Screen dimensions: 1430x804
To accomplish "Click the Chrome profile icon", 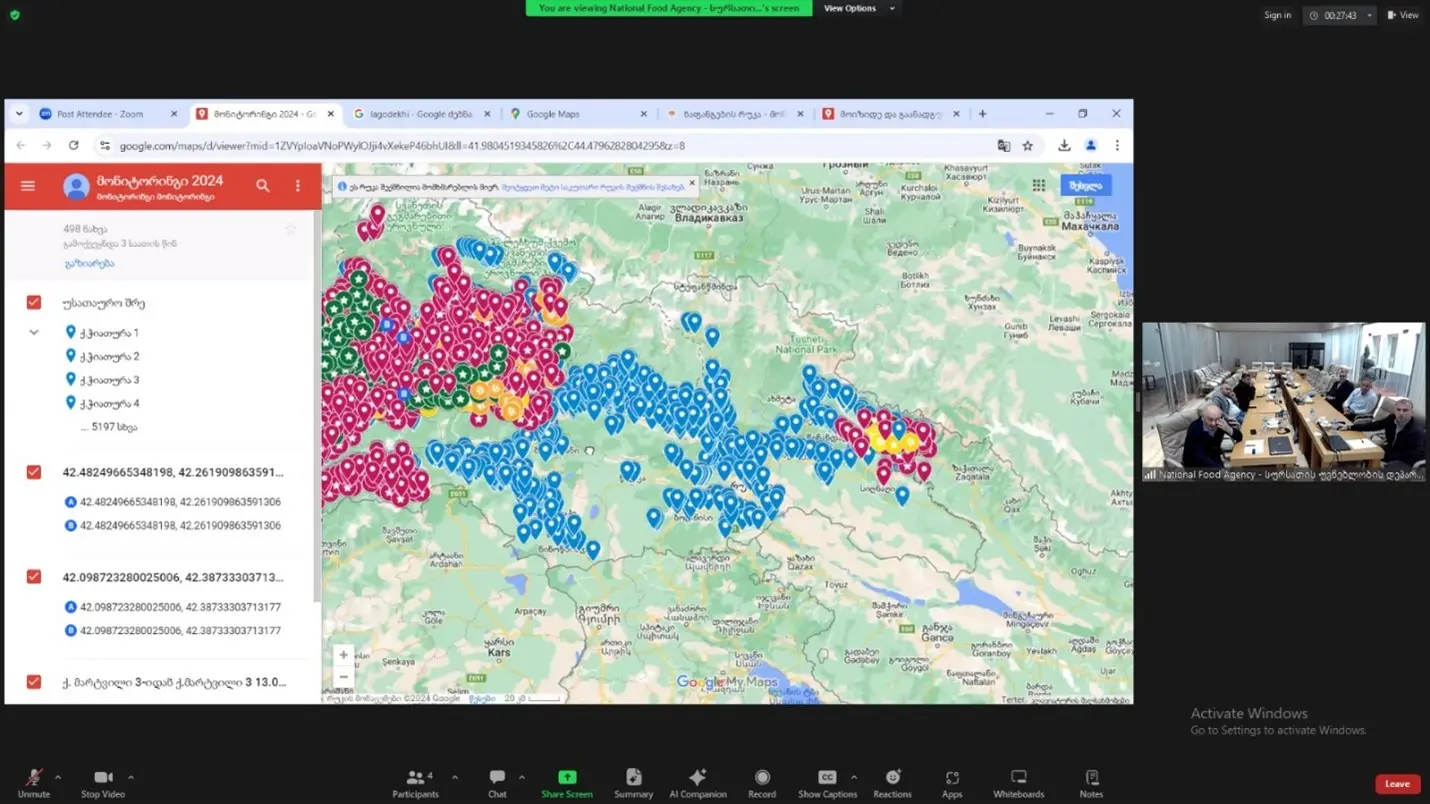I will coord(1091,145).
